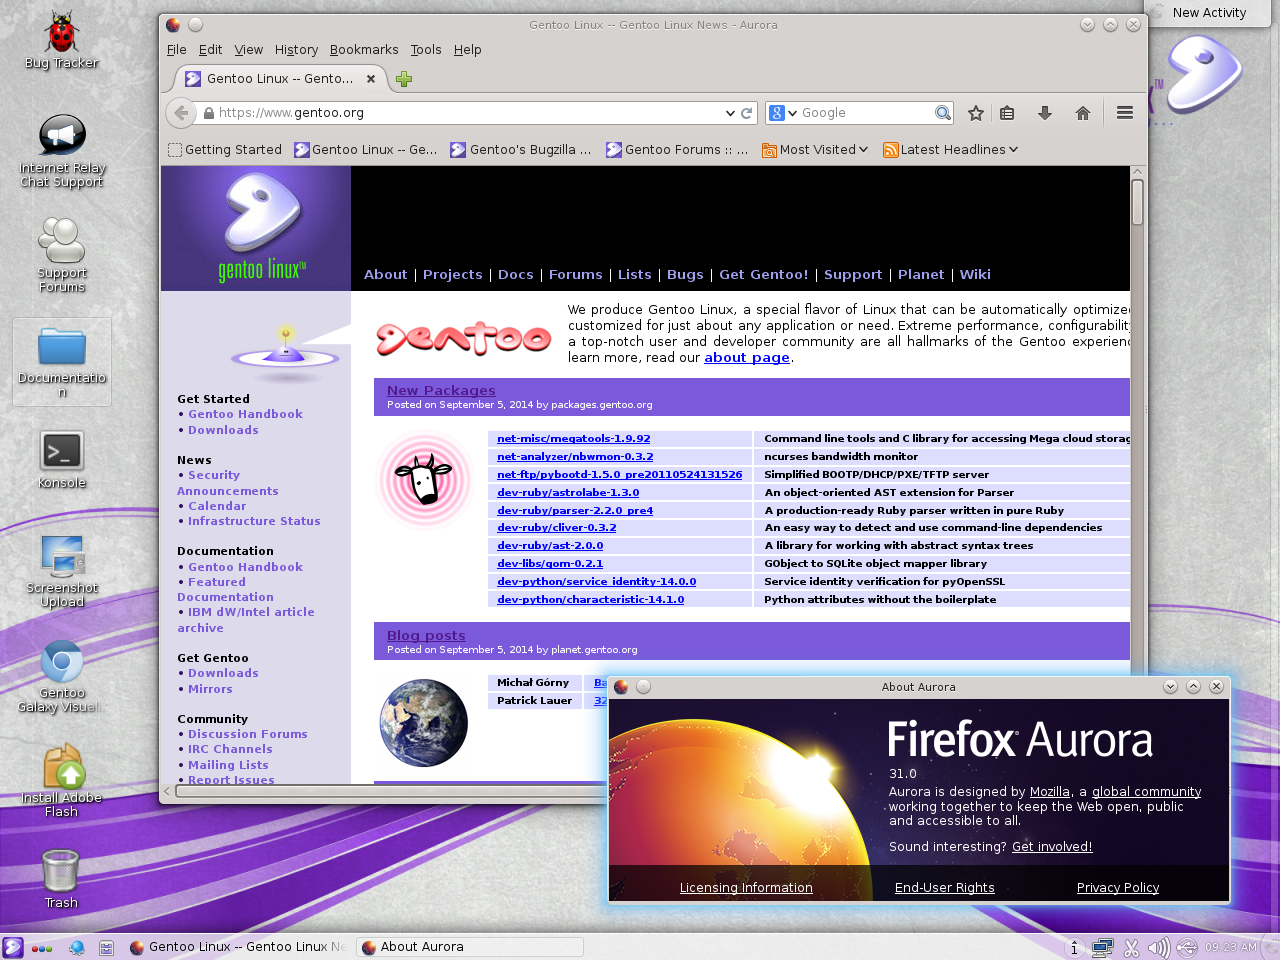Click the page vertical scrollbar thumb
This screenshot has width=1280, height=960.
pyautogui.click(x=1138, y=202)
